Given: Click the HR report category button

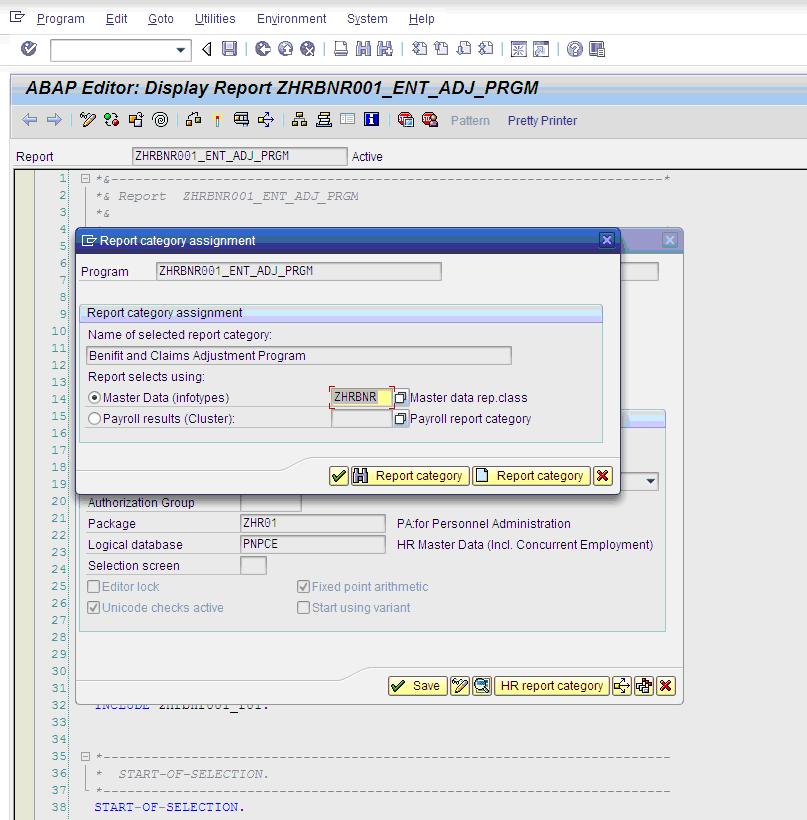Looking at the screenshot, I should 552,686.
